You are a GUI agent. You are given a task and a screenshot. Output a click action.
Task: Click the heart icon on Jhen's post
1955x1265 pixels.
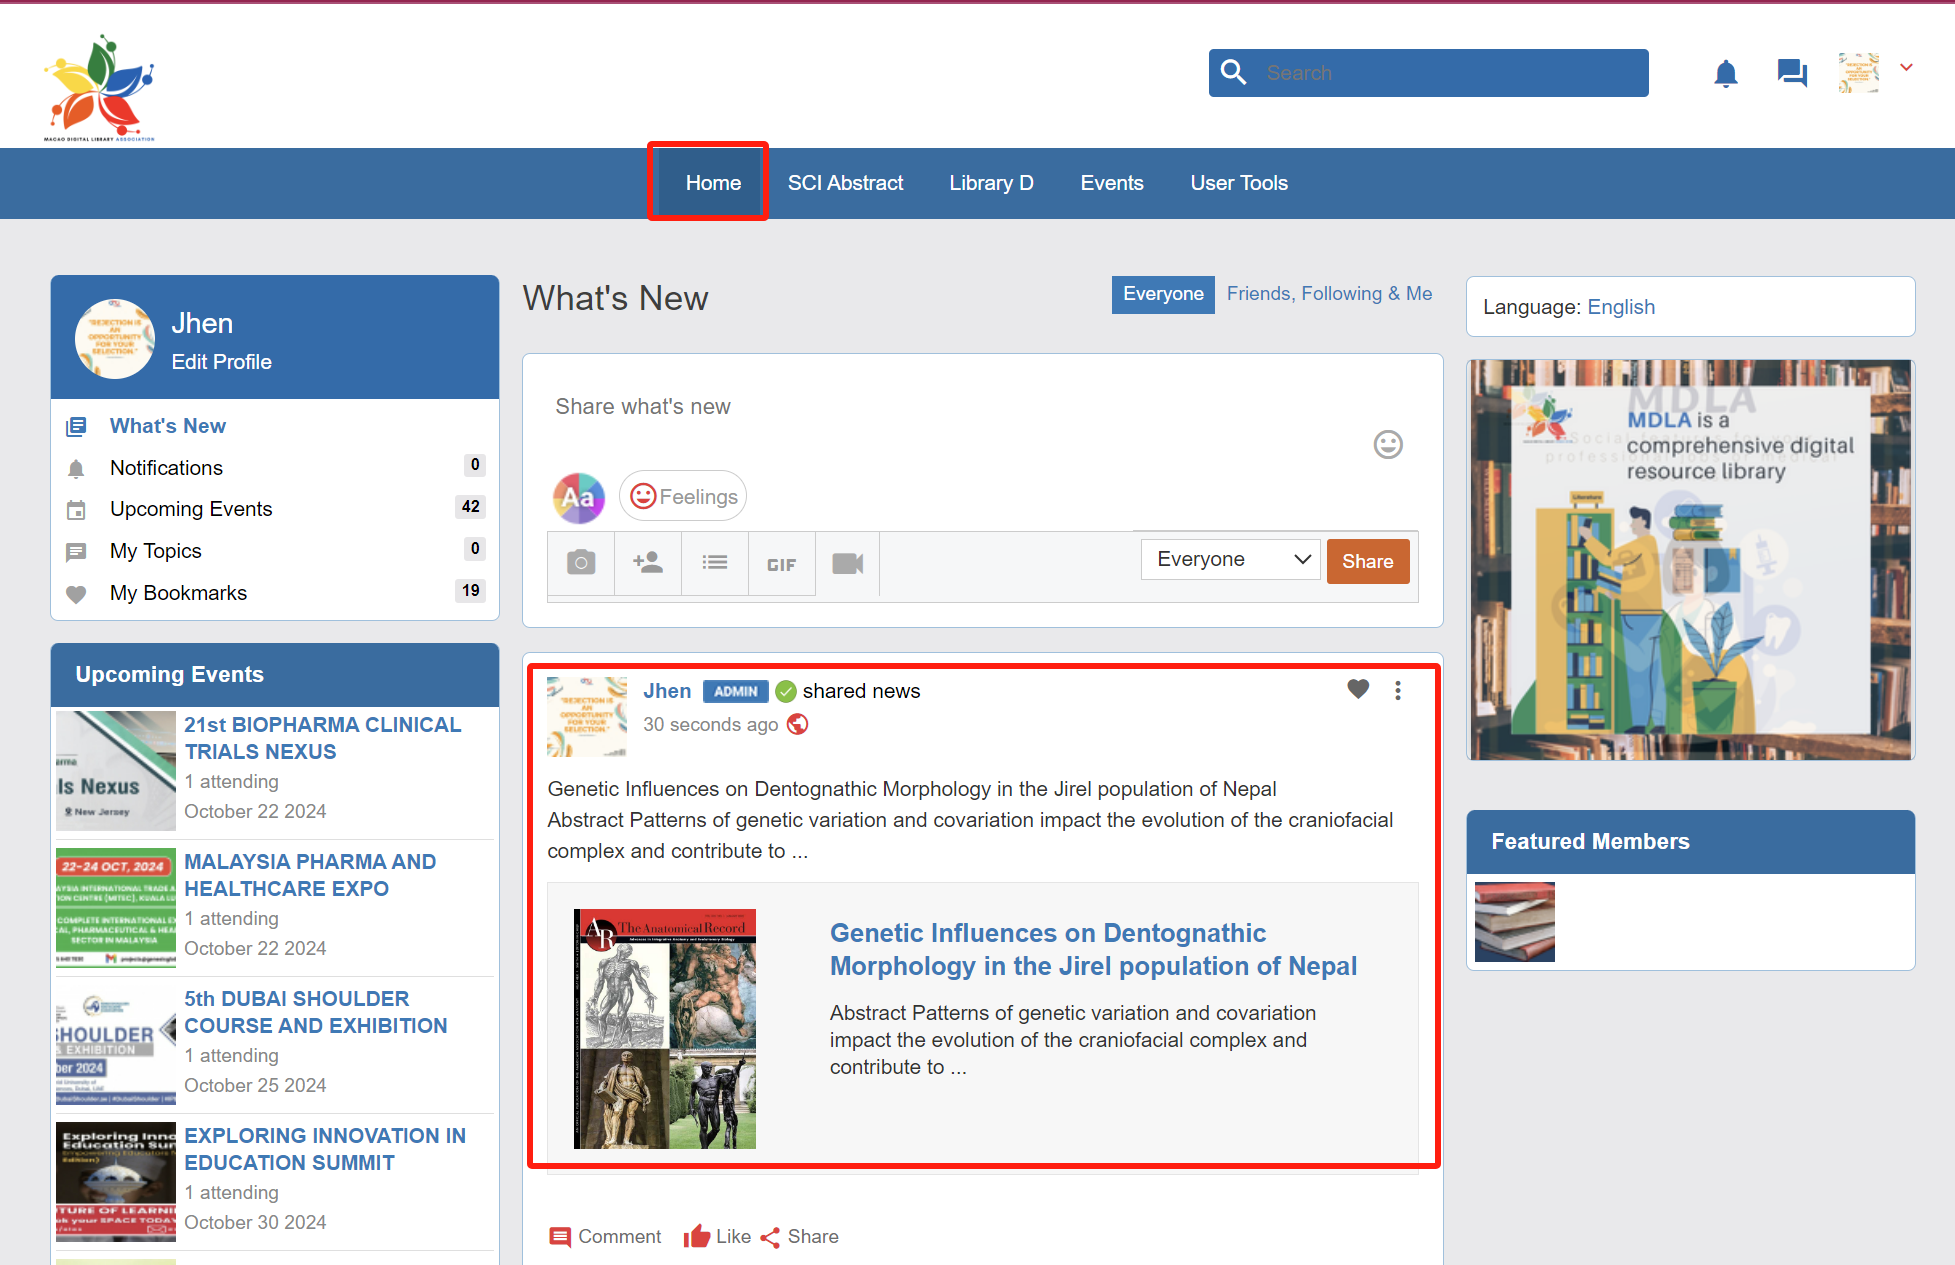tap(1357, 689)
